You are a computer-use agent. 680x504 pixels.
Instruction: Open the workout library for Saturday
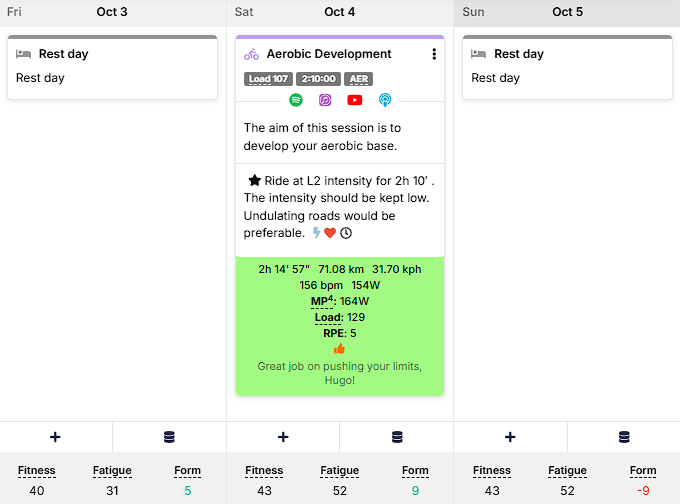pyautogui.click(x=397, y=437)
